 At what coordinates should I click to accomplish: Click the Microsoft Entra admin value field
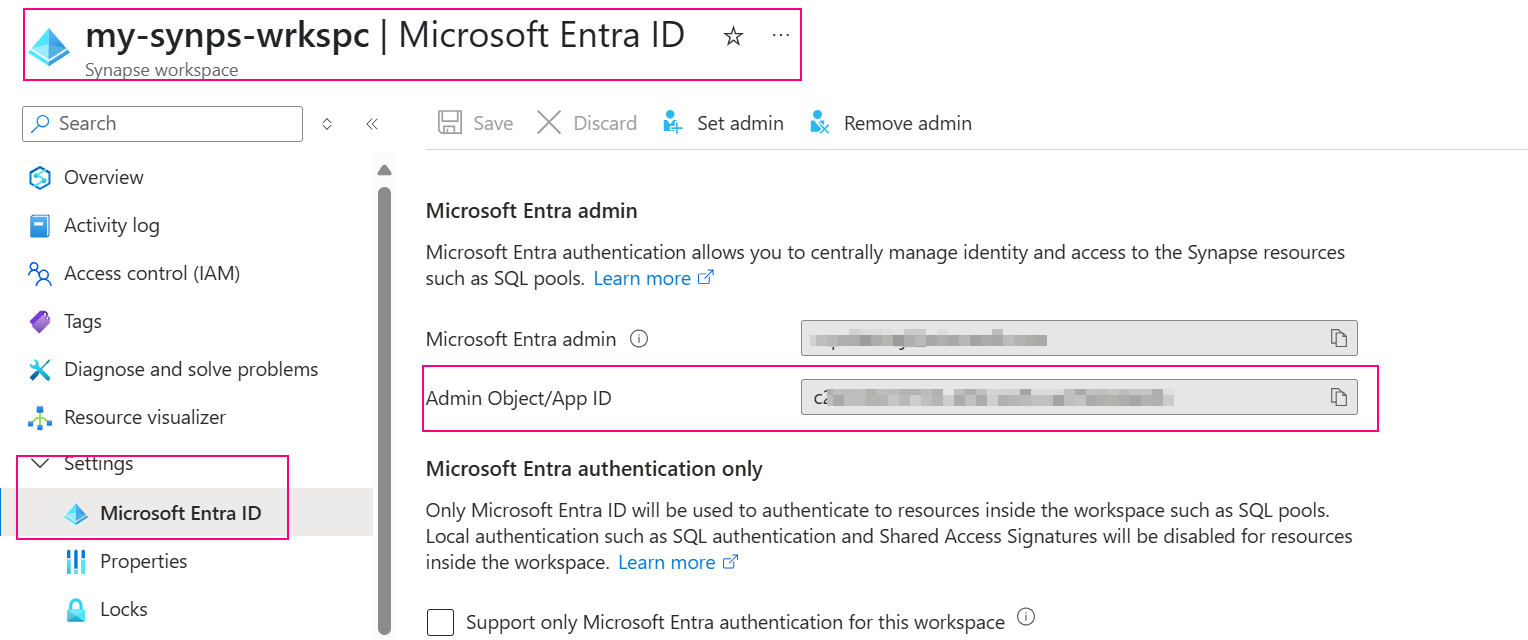point(1079,339)
